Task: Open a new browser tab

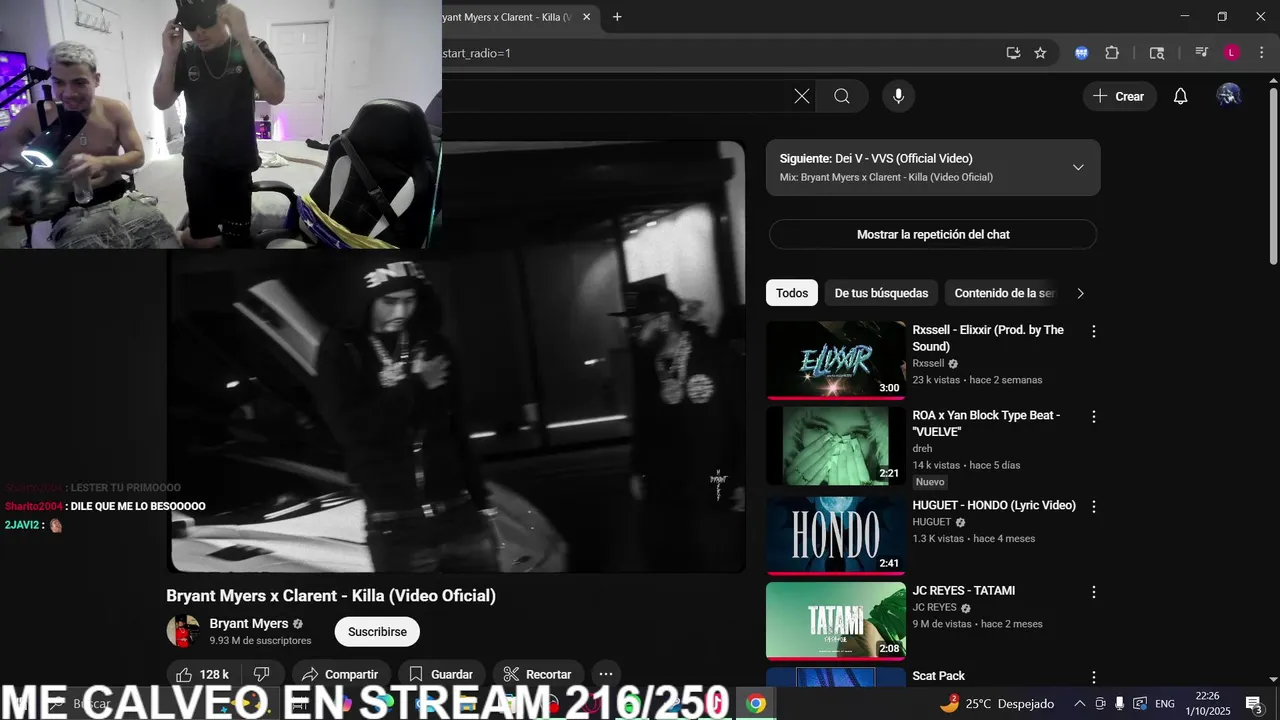Action: [x=617, y=17]
